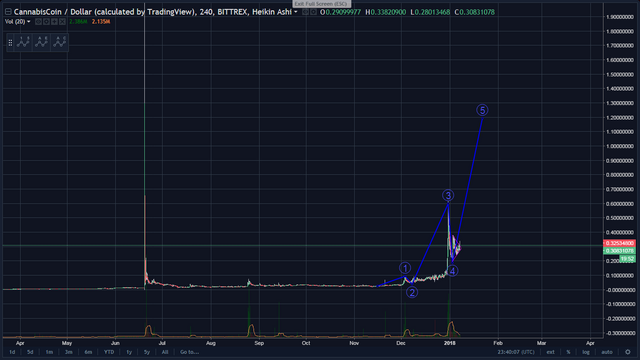
Task: Open the Go to... date dialog
Action: tap(189, 352)
